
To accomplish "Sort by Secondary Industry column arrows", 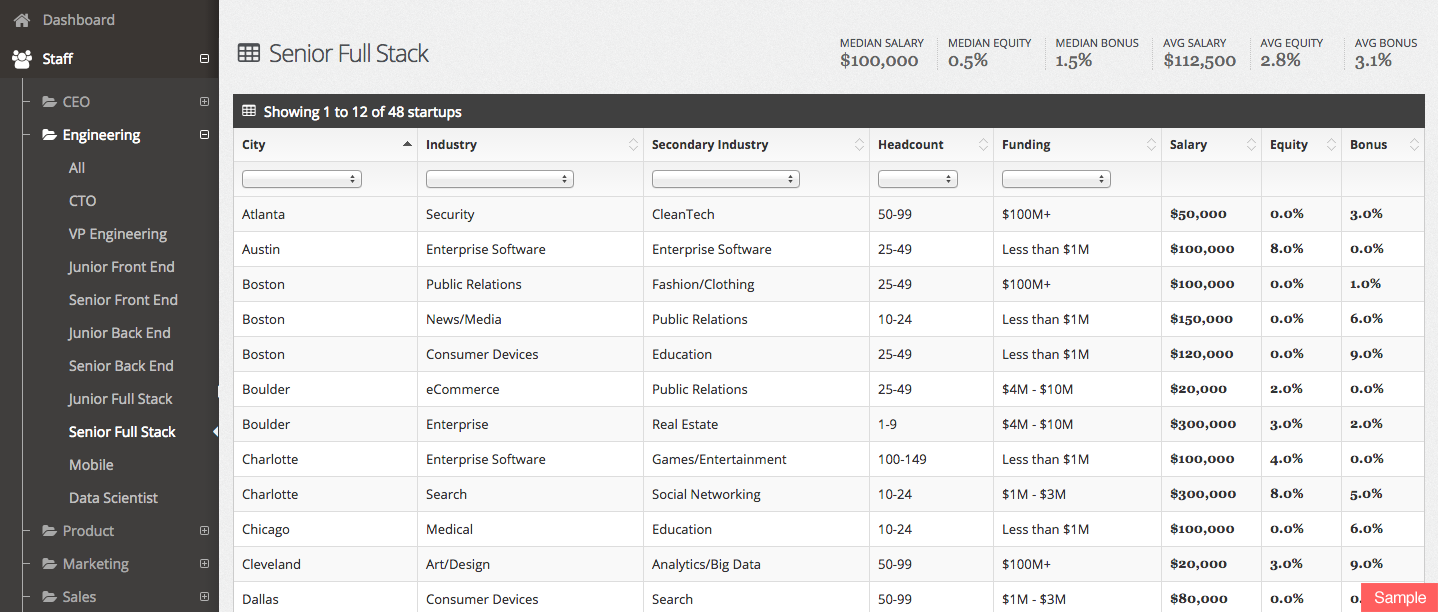I will click(x=859, y=145).
